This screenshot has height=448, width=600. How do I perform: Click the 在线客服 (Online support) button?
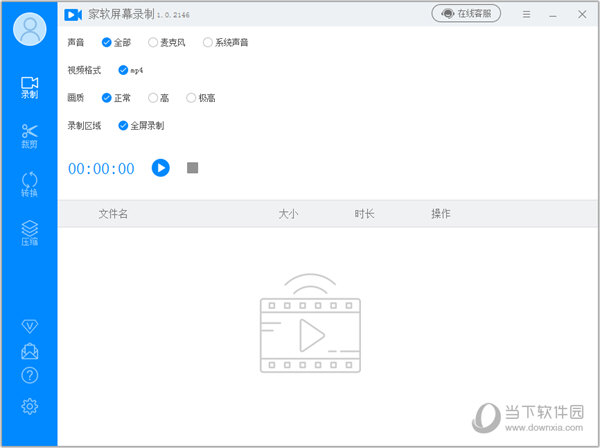pyautogui.click(x=469, y=14)
